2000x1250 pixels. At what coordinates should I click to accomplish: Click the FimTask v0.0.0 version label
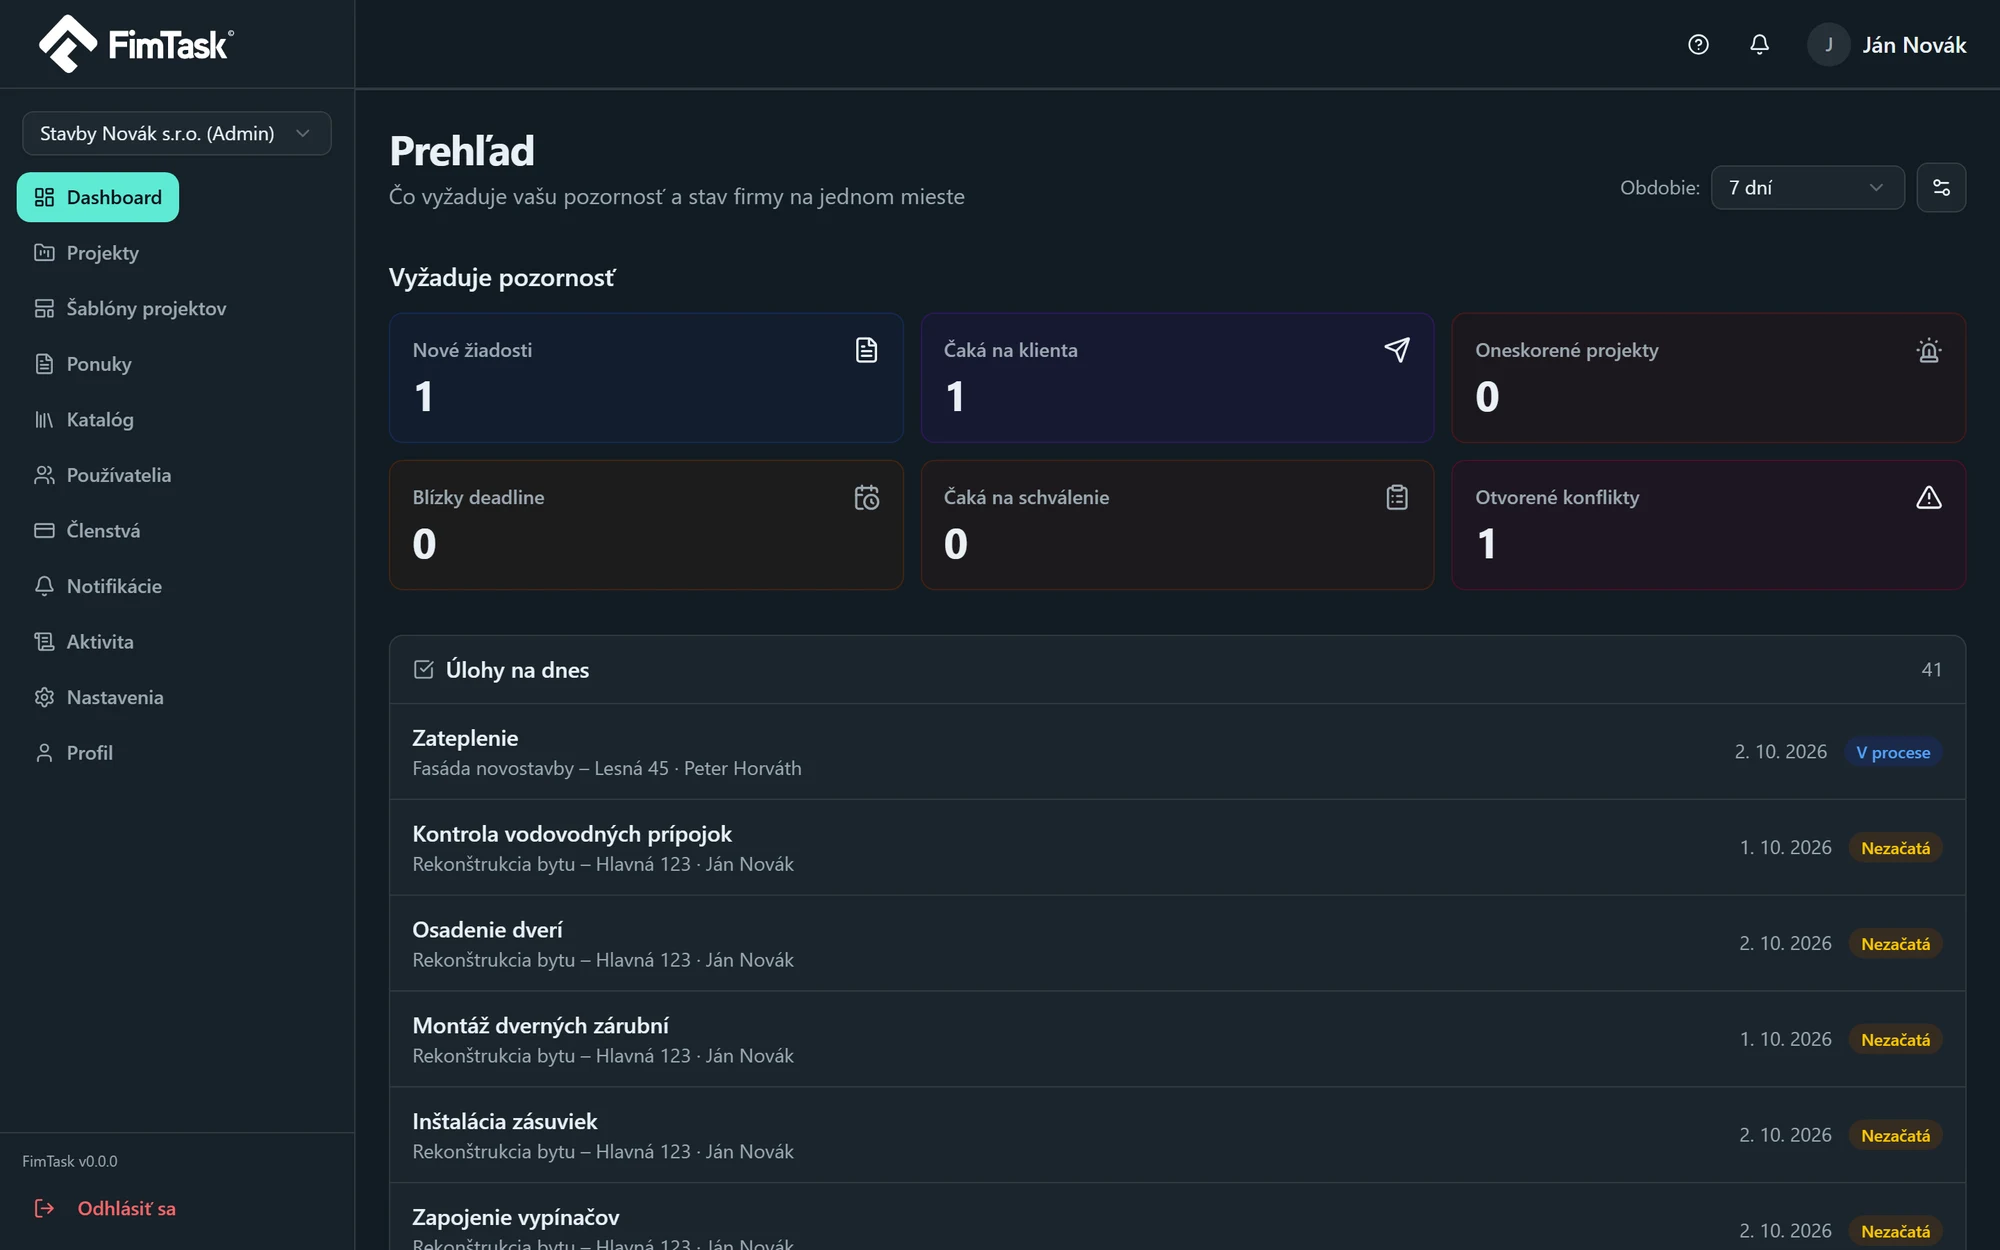click(70, 1161)
